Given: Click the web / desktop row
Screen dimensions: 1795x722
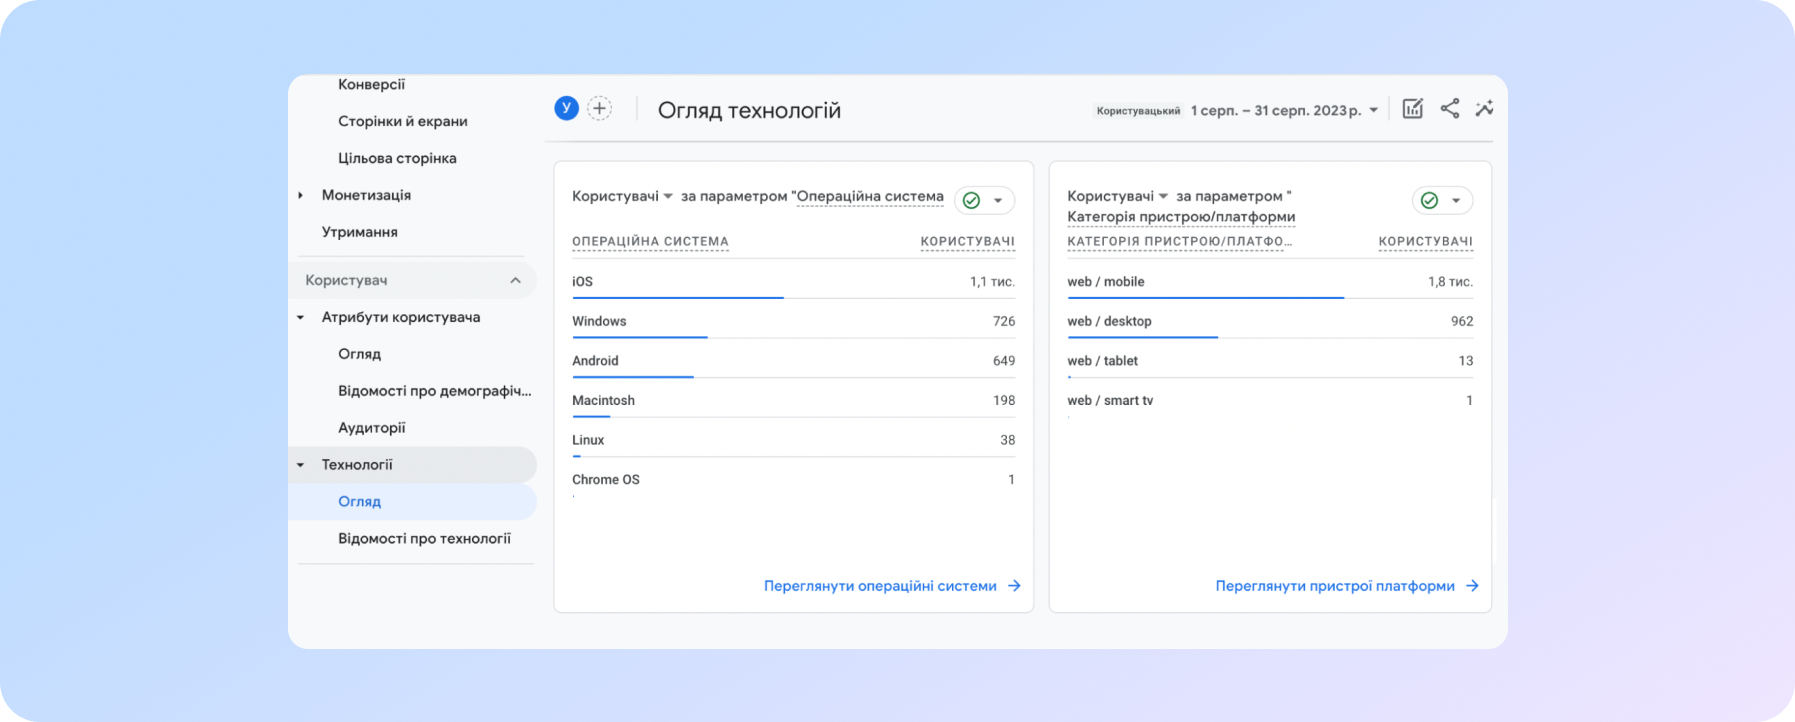Looking at the screenshot, I should [x=1270, y=321].
